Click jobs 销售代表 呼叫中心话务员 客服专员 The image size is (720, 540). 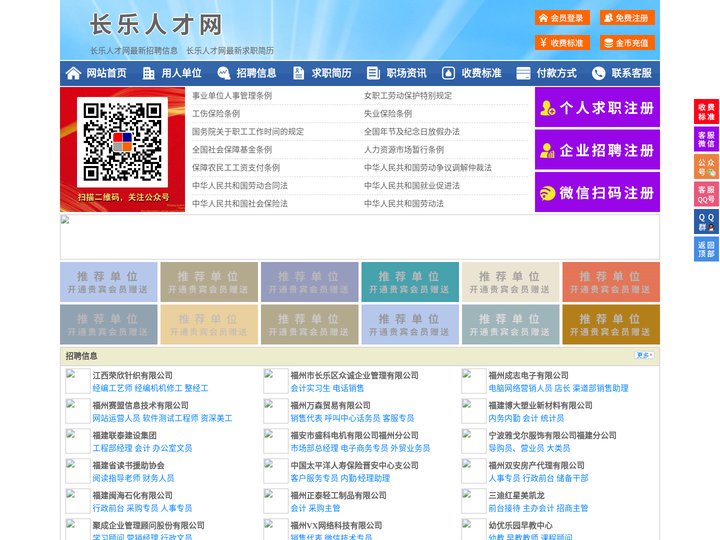coord(352,418)
